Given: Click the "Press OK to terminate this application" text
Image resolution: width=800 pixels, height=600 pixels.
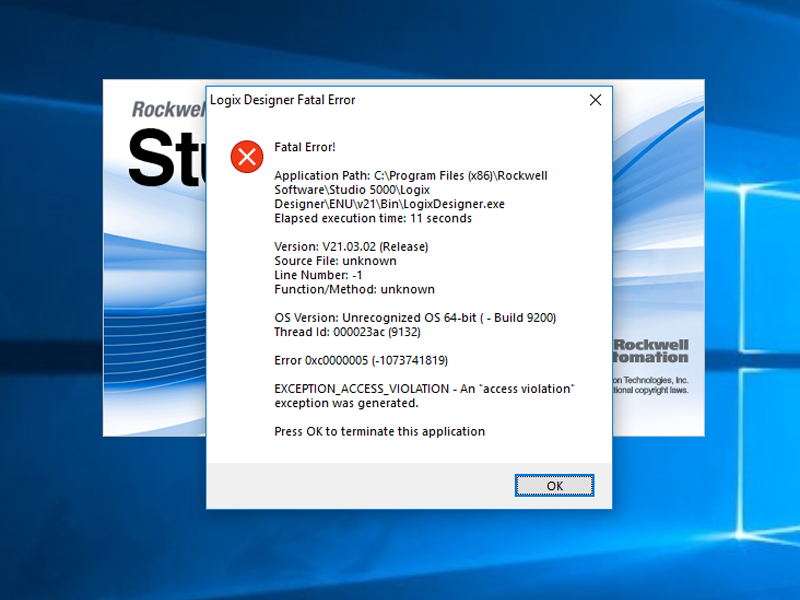Looking at the screenshot, I should (x=380, y=432).
